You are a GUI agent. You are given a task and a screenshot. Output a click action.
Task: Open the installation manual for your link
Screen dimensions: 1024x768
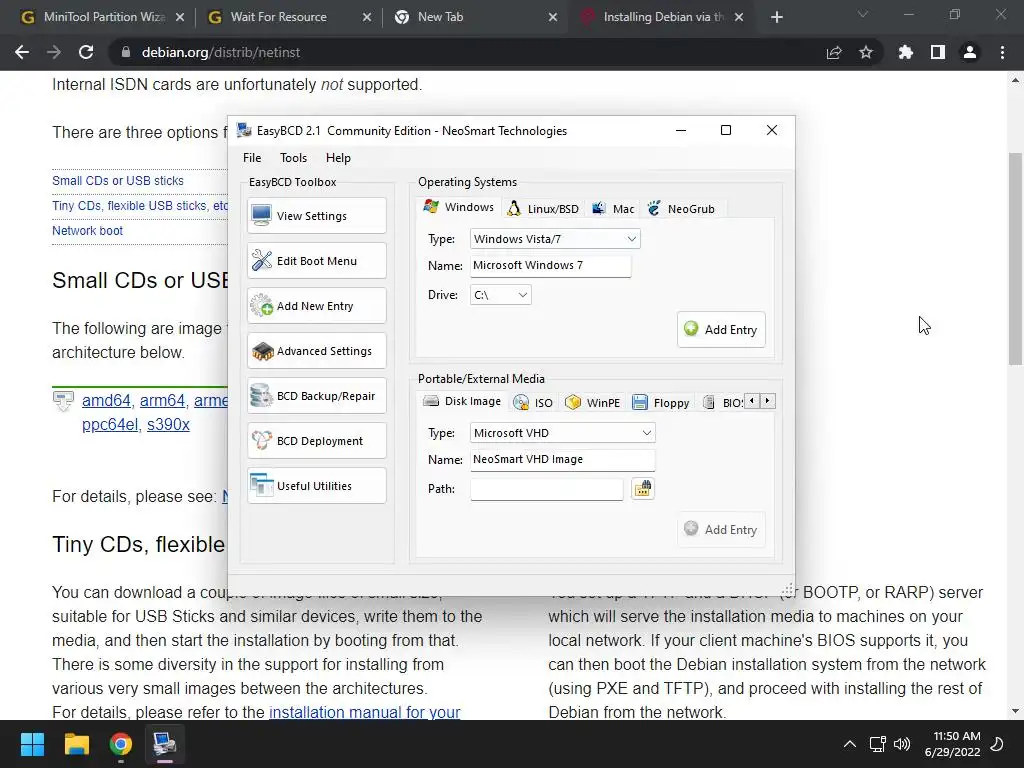[364, 711]
